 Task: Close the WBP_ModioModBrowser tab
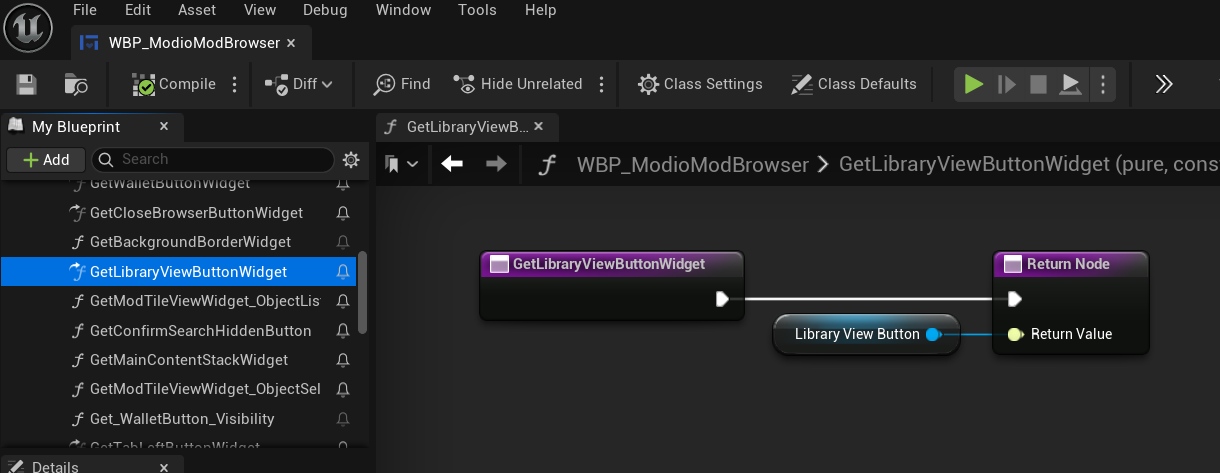tap(291, 43)
